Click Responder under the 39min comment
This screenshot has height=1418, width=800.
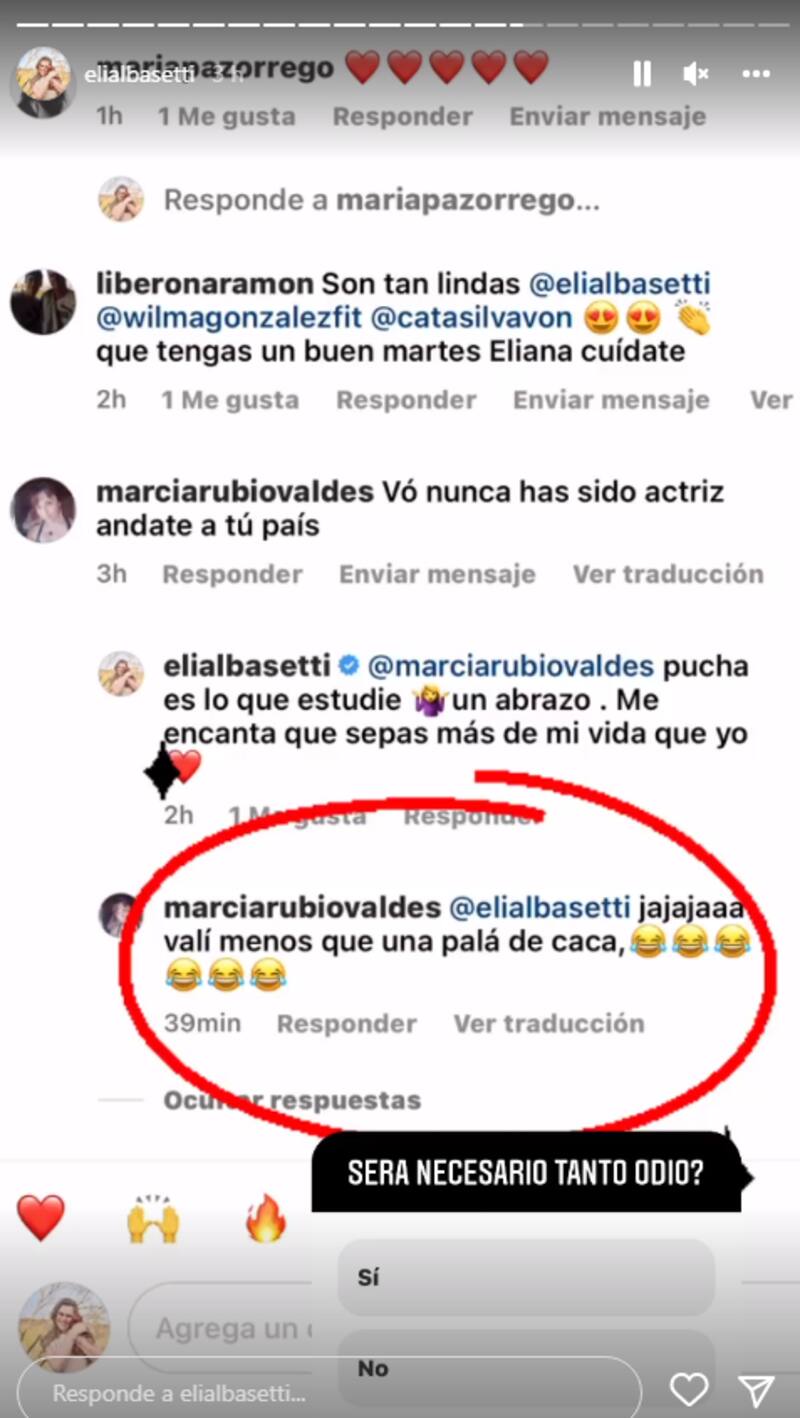point(347,1023)
